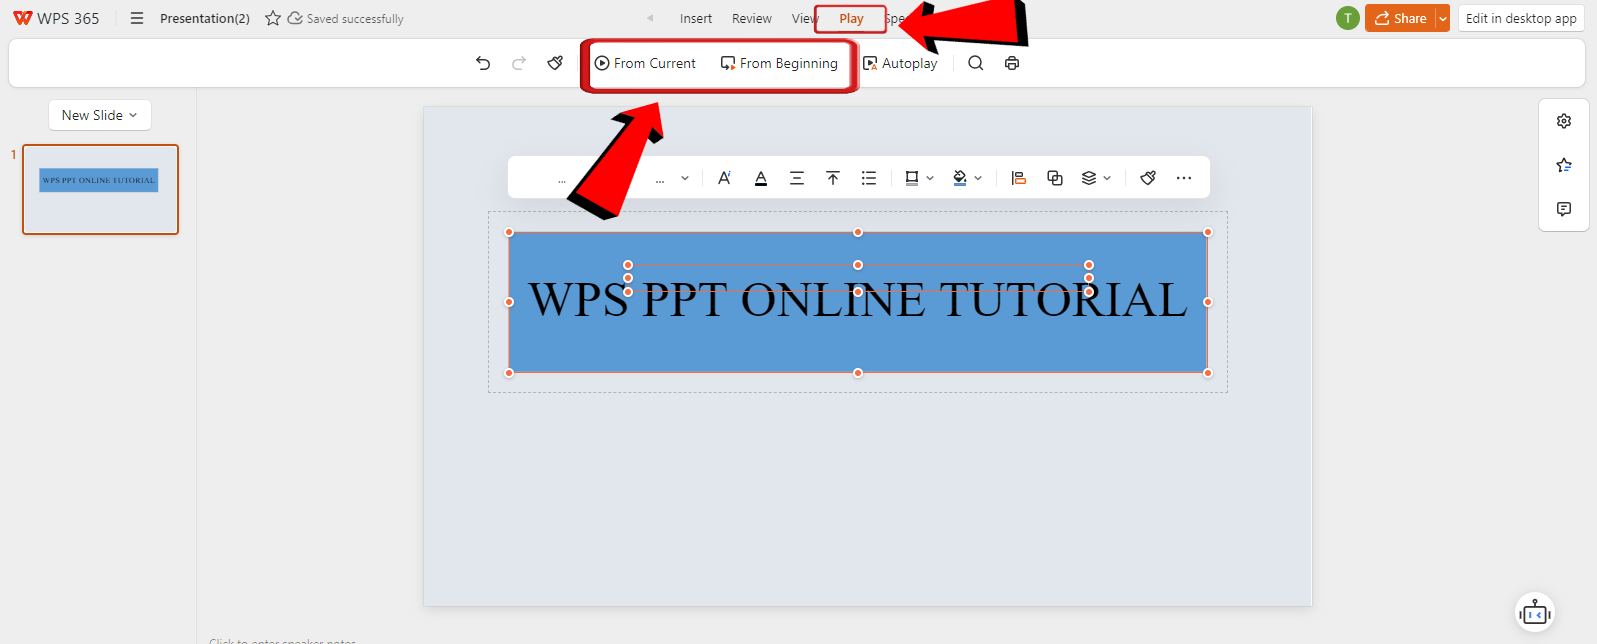The width and height of the screenshot is (1597, 644).
Task: Click the WPS PPT ONLINE TUTORIAL text
Action: pos(858,300)
